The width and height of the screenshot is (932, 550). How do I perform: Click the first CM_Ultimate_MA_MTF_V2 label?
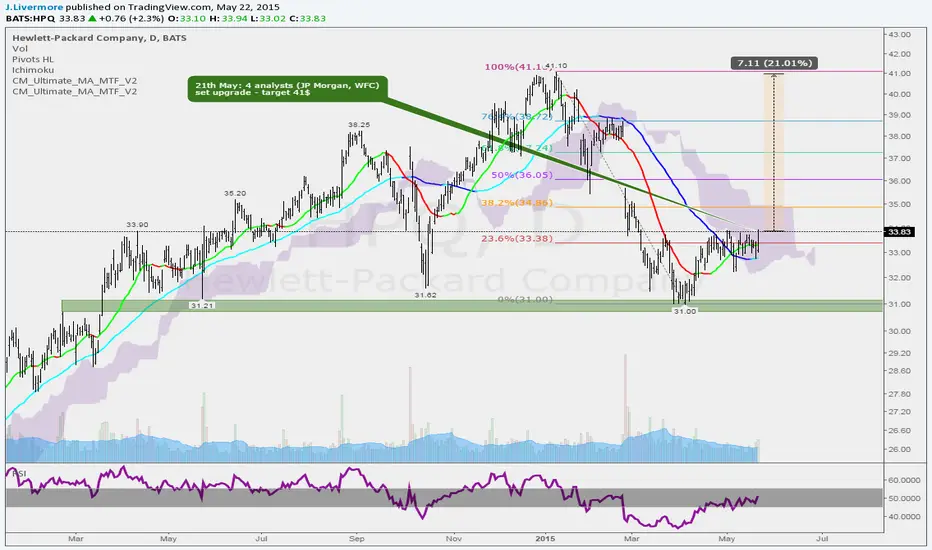click(74, 81)
